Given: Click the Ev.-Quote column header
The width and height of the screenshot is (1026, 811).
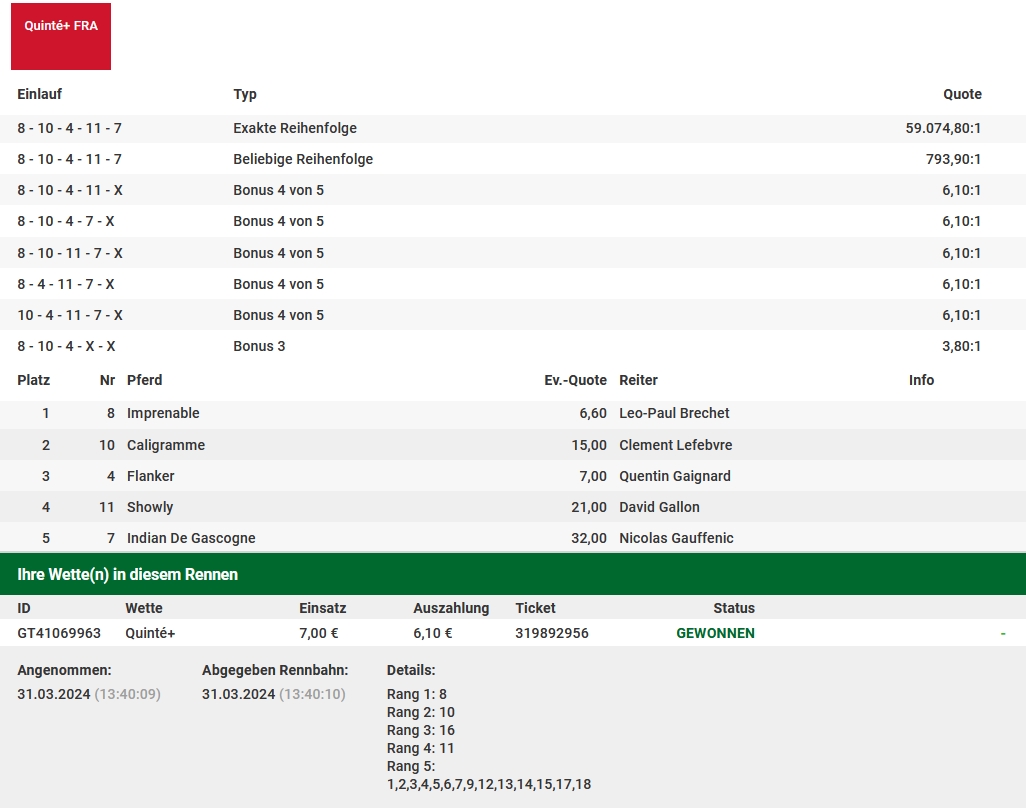Looking at the screenshot, I should [x=575, y=380].
